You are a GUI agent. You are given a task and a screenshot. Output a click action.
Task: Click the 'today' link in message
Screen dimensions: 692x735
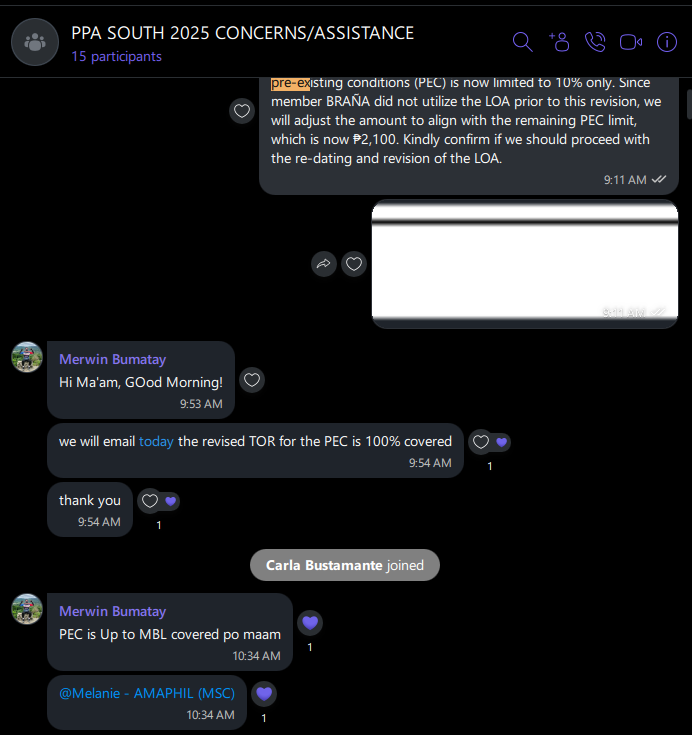[x=156, y=442]
